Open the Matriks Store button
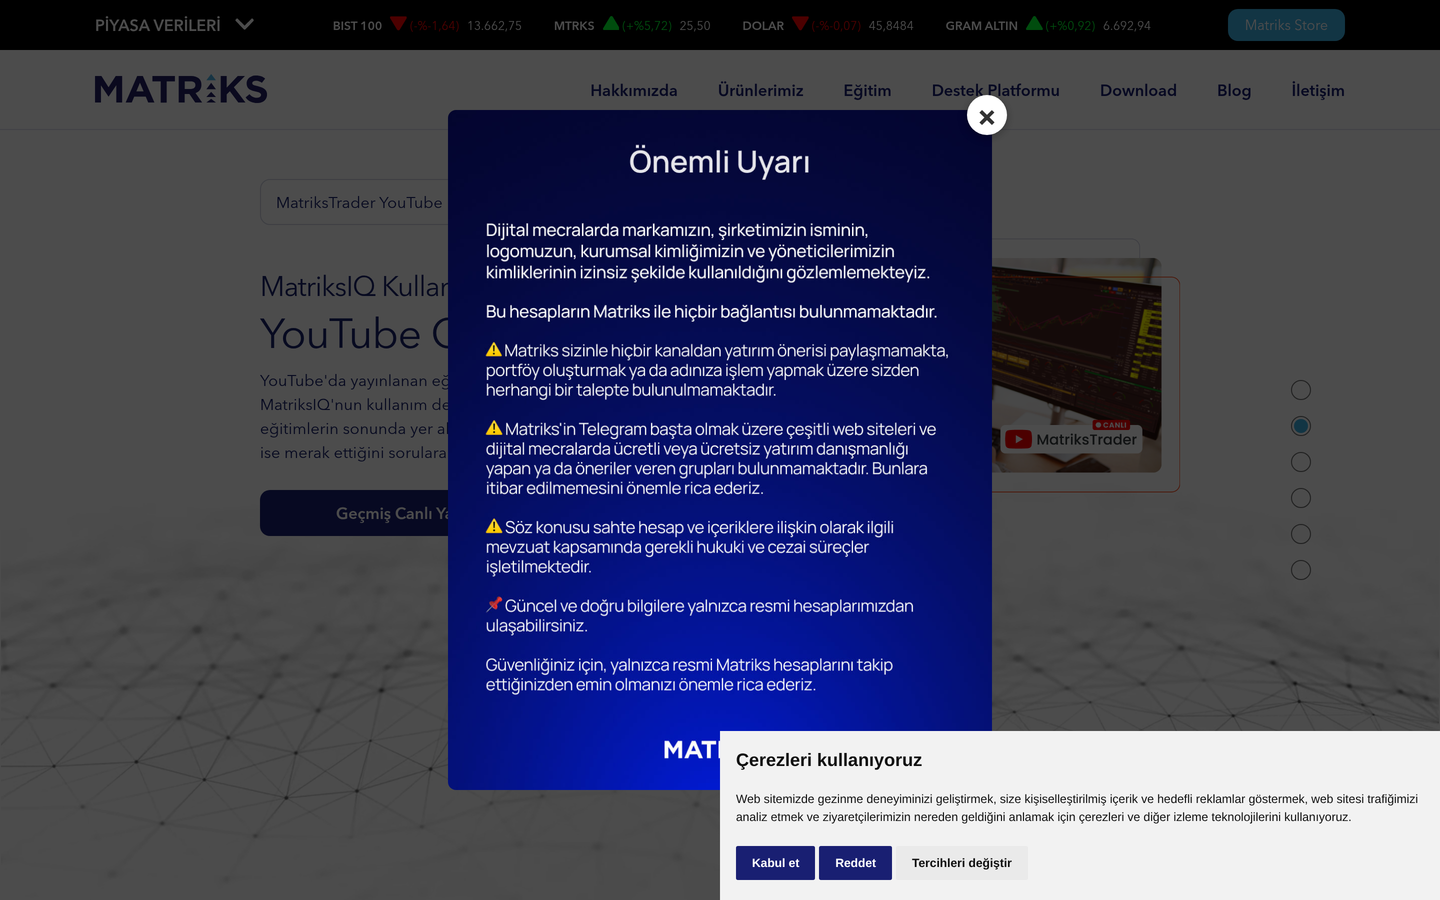 click(1286, 25)
